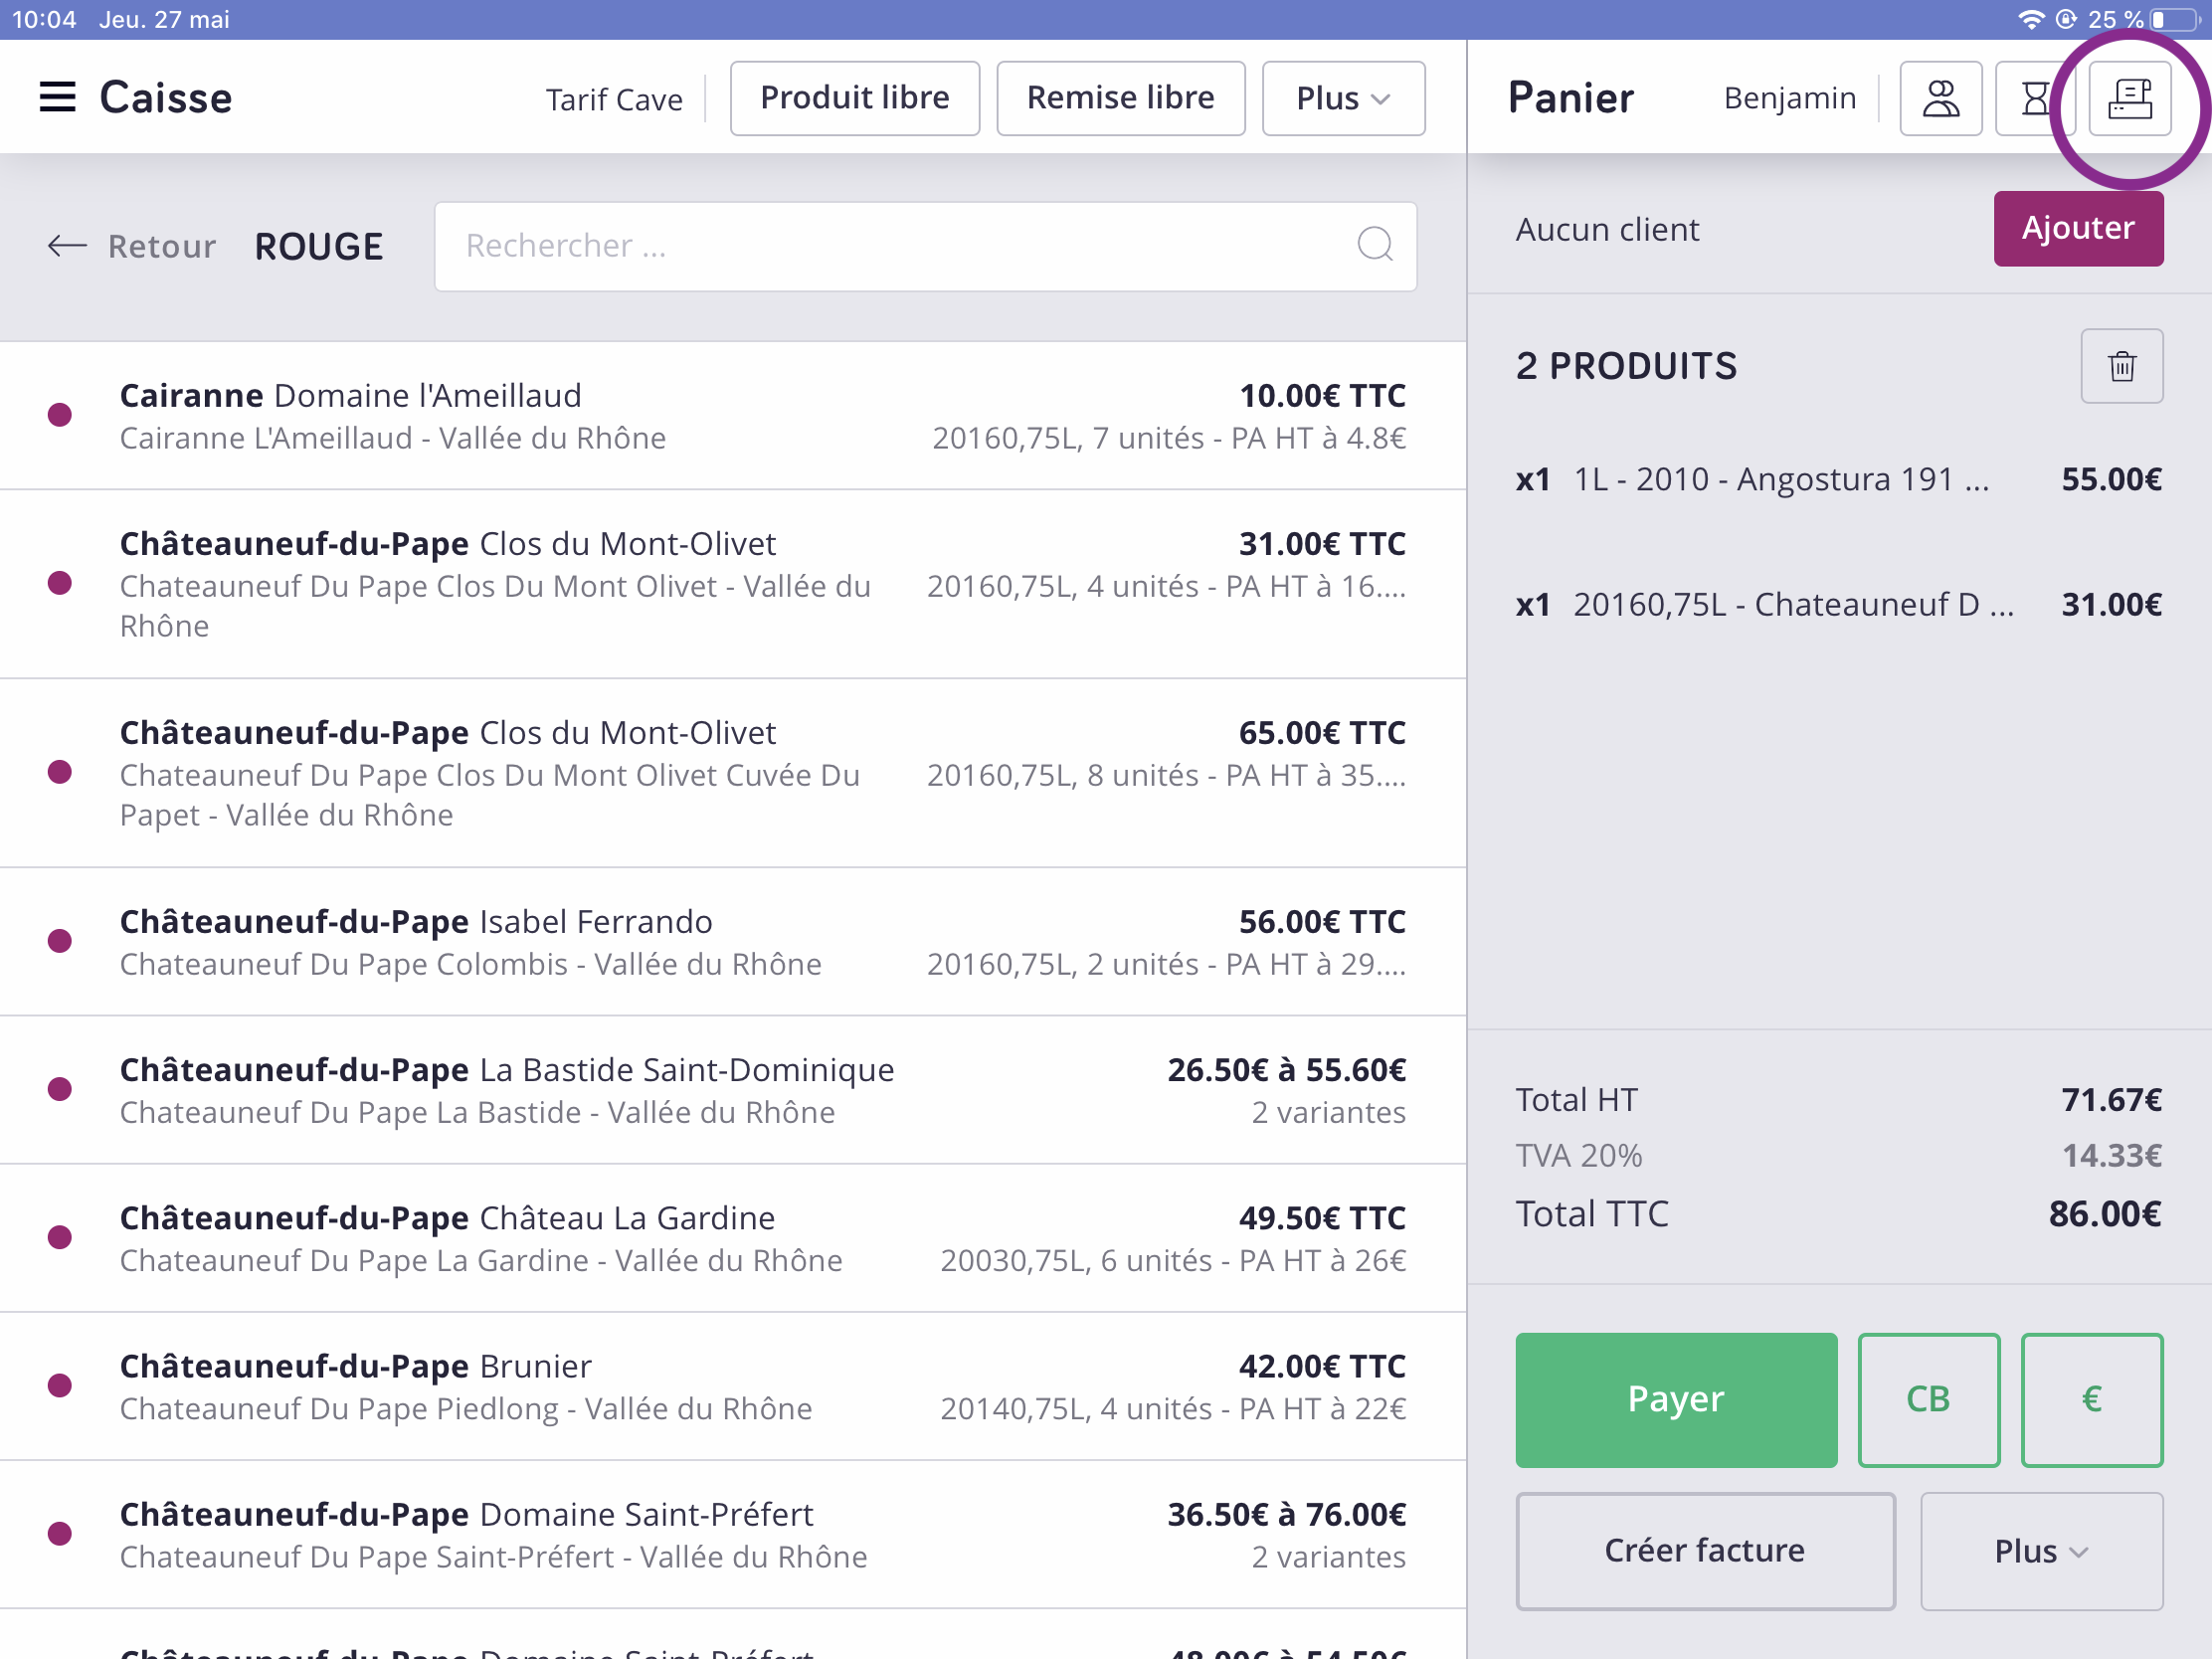Open the hourglass pending-carts icon

pos(2034,98)
